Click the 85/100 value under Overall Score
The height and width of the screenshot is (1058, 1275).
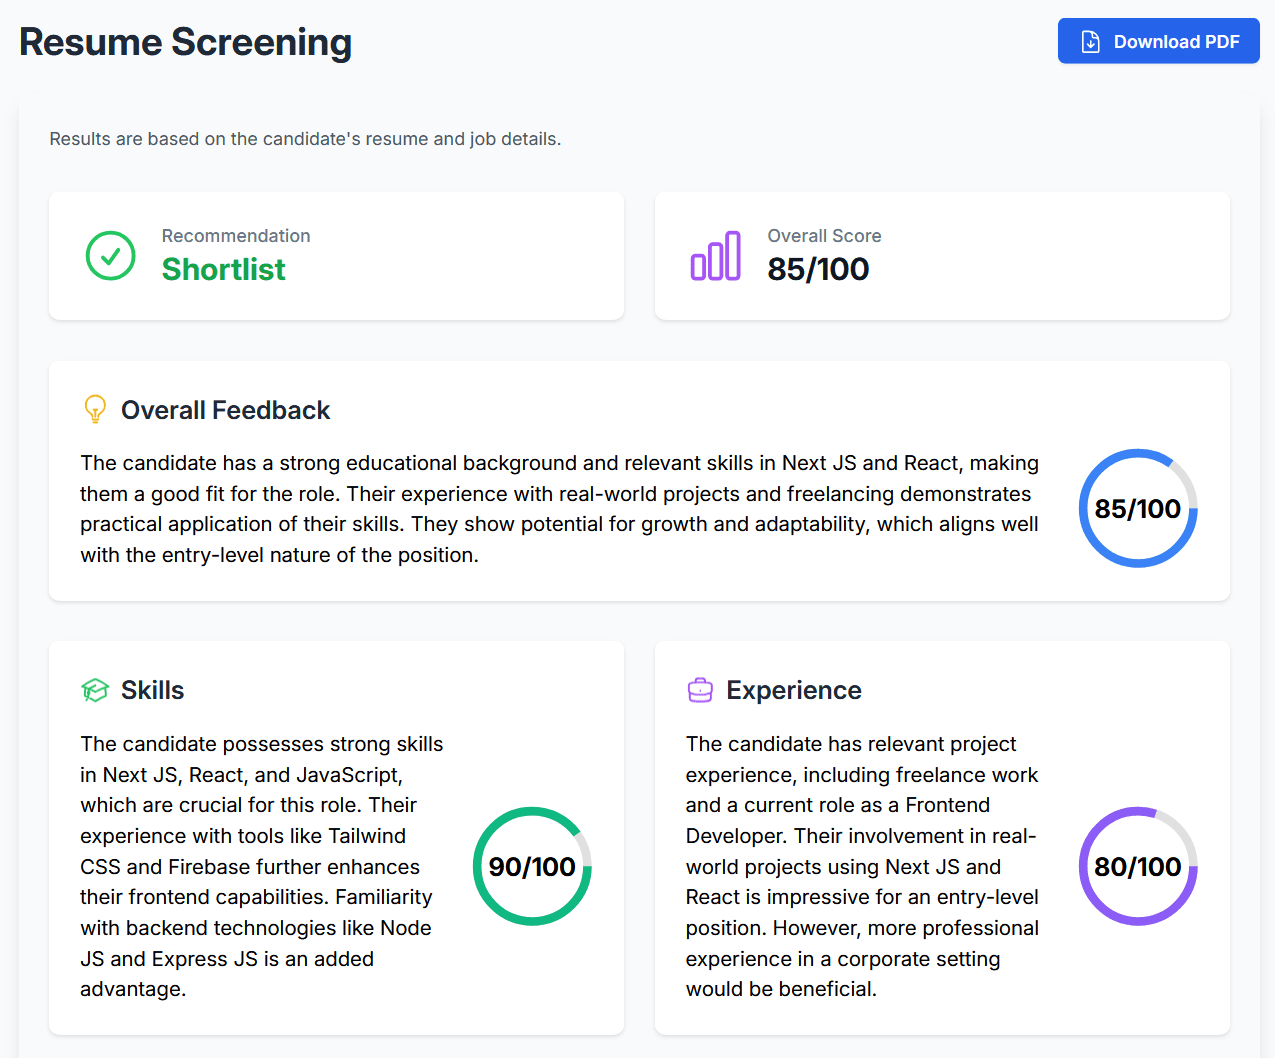point(818,269)
